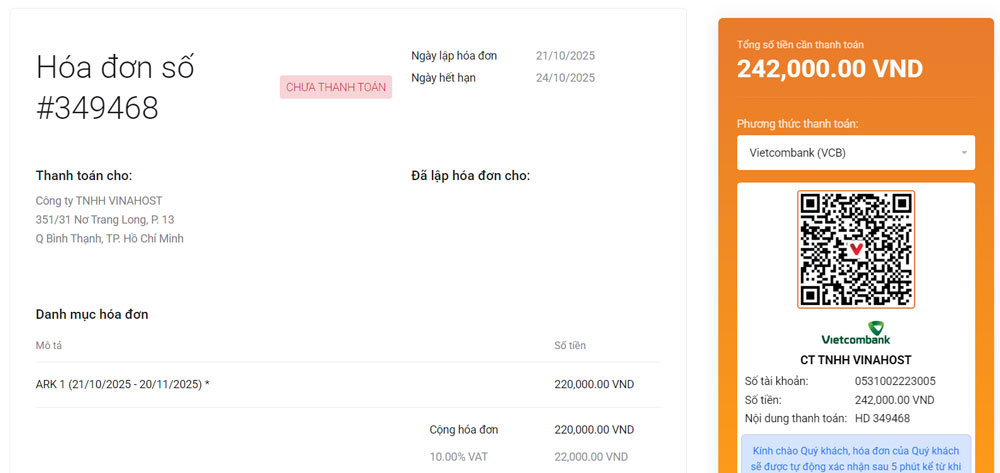Click the due date 24/10/2025
Image resolution: width=1000 pixels, height=473 pixels.
(565, 78)
